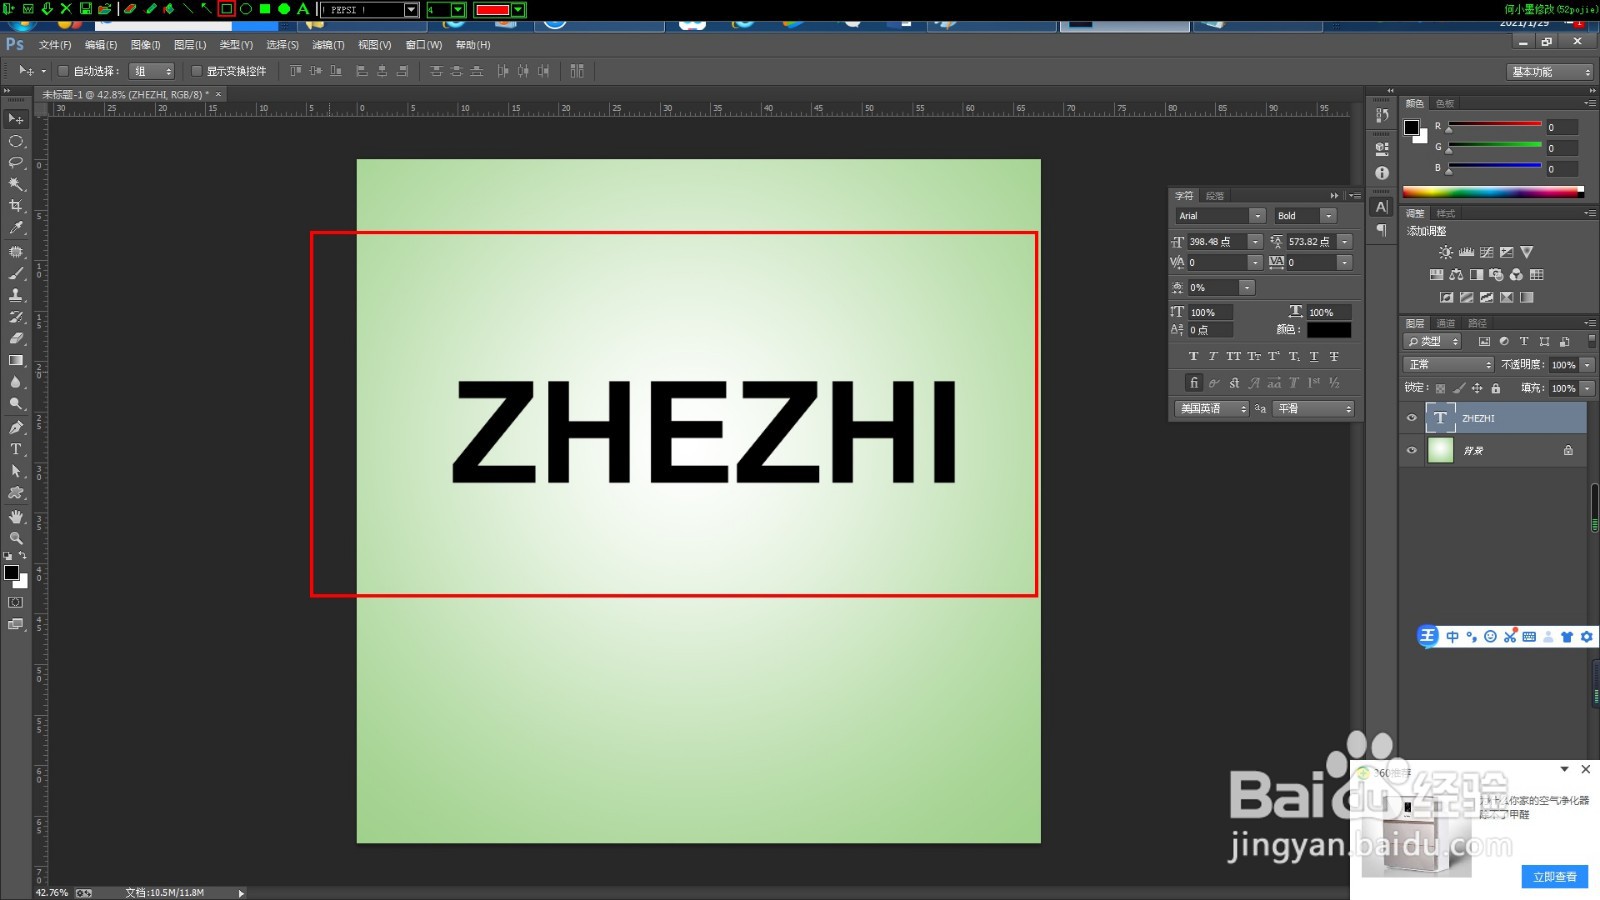The image size is (1600, 900).
Task: Pick a color from the spectrum ramp
Action: tap(1493, 192)
